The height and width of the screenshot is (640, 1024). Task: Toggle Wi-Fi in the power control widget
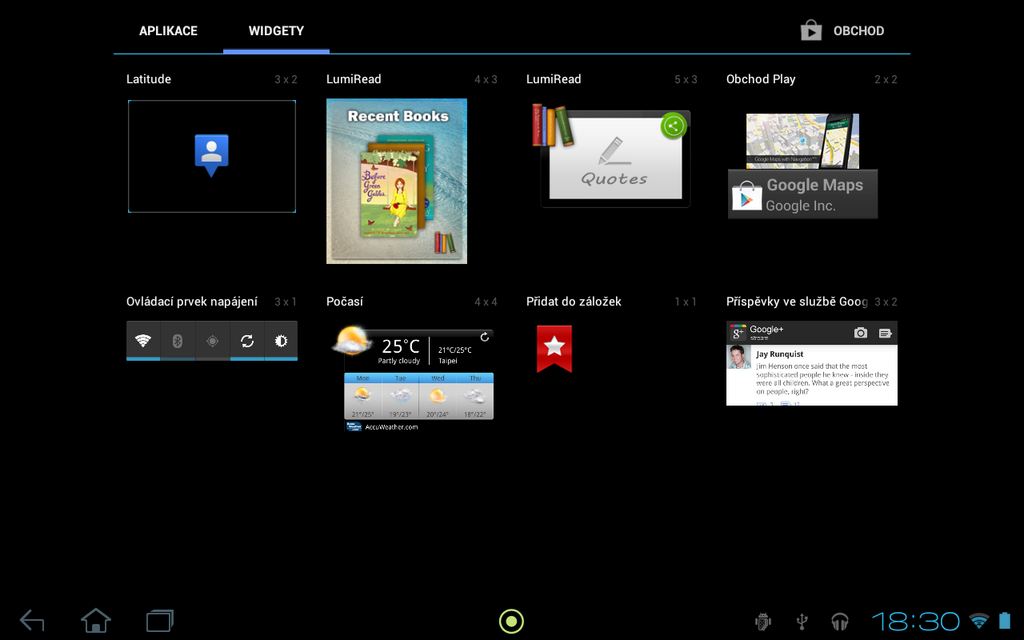click(x=142, y=341)
